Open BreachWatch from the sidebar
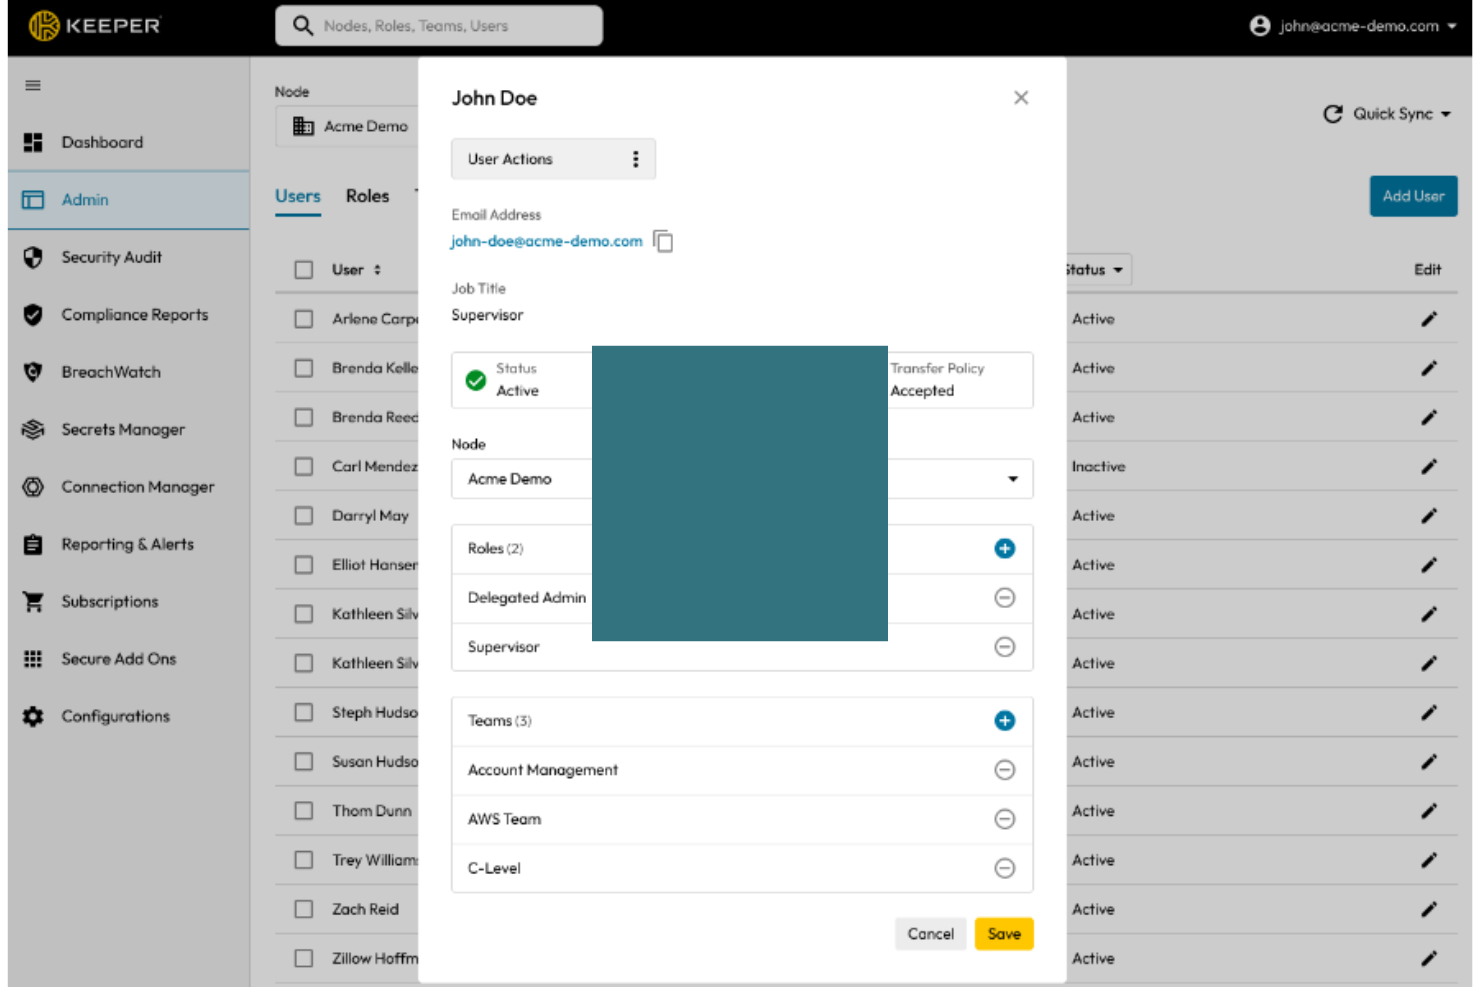 point(111,372)
